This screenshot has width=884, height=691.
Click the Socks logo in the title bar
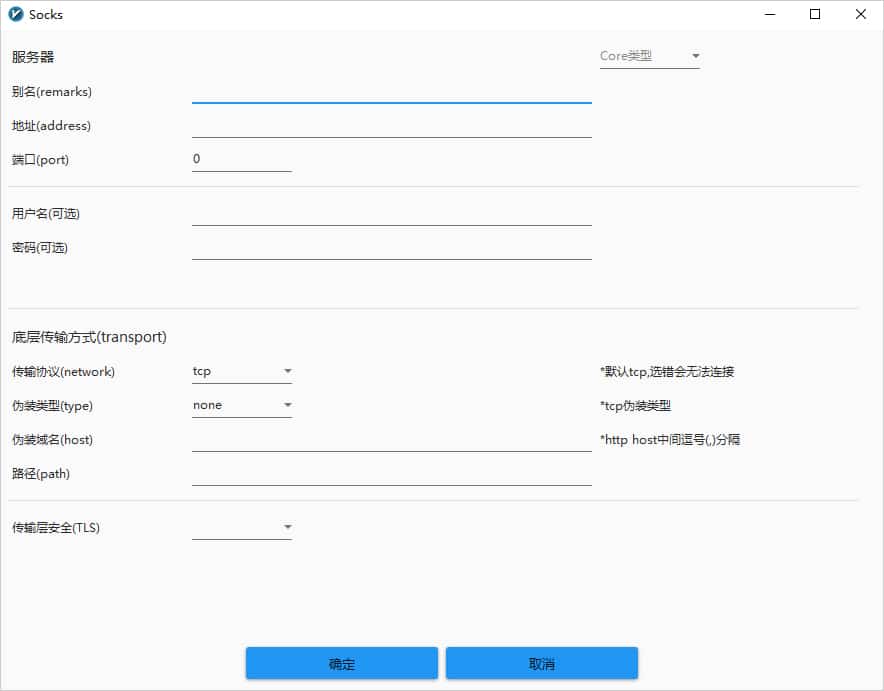click(x=14, y=14)
